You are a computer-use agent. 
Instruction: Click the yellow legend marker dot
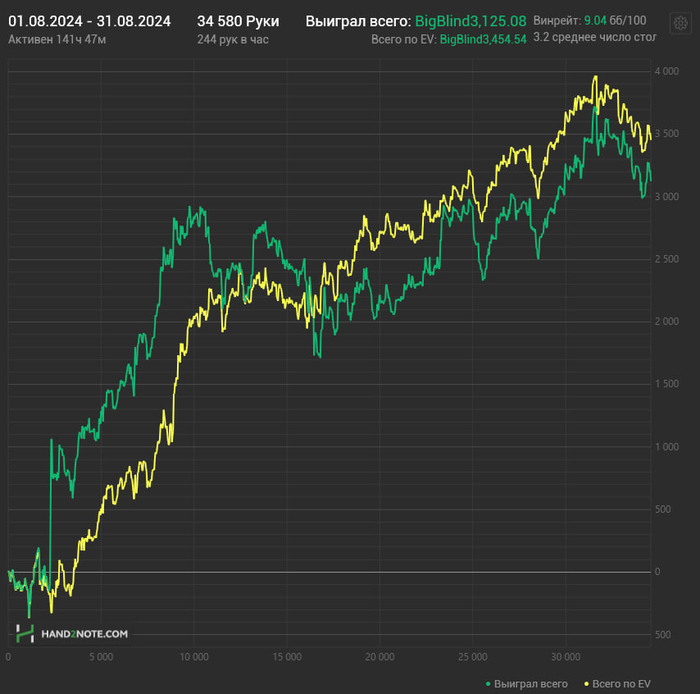(x=585, y=684)
